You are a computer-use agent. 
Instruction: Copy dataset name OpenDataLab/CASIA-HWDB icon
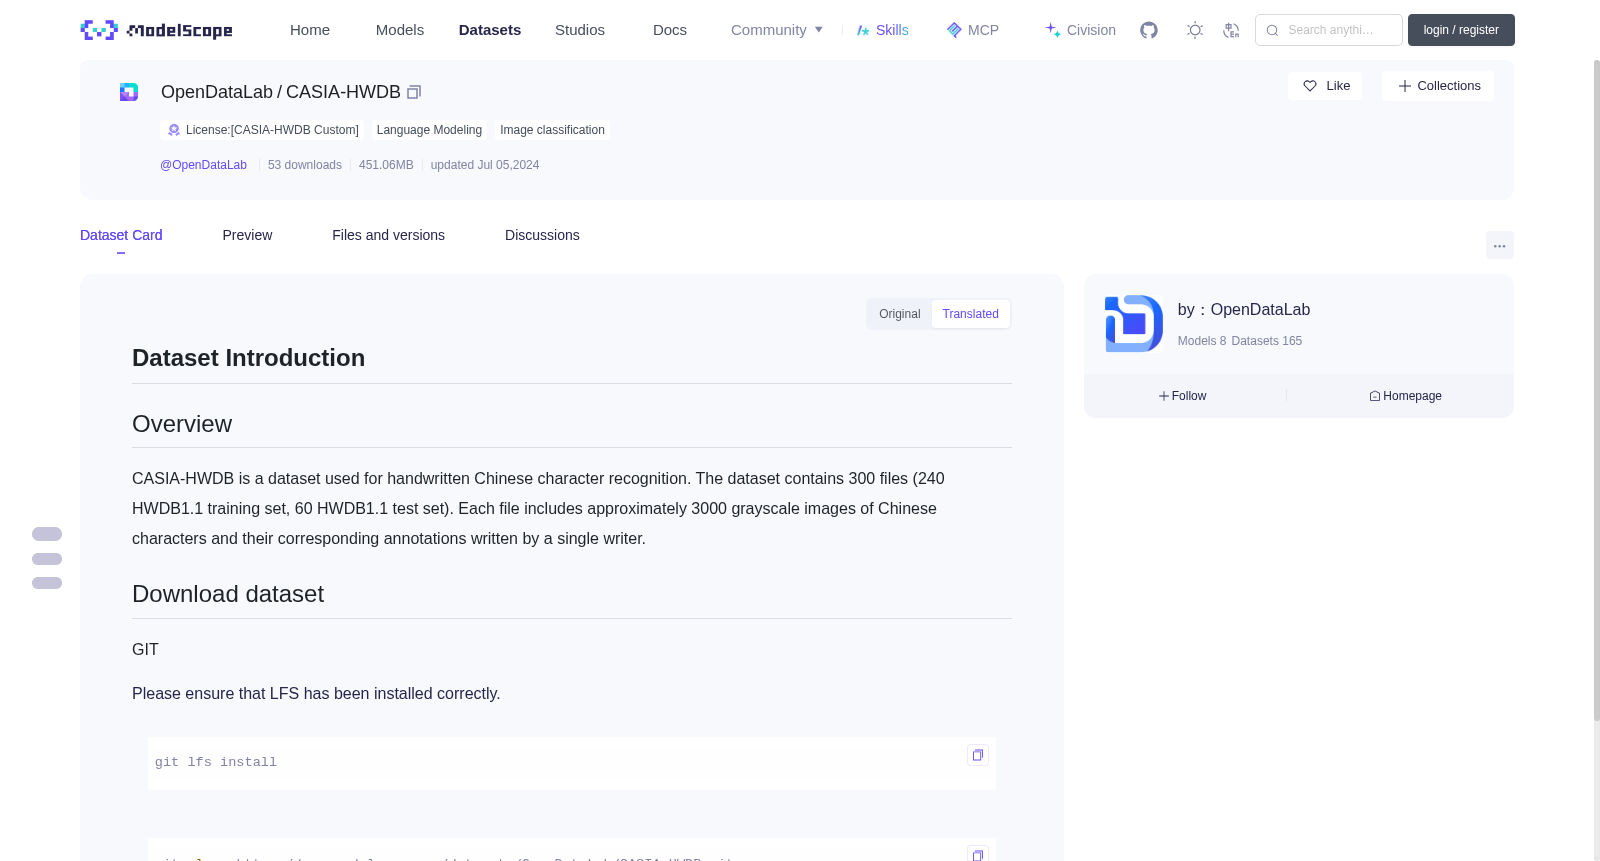(x=414, y=92)
